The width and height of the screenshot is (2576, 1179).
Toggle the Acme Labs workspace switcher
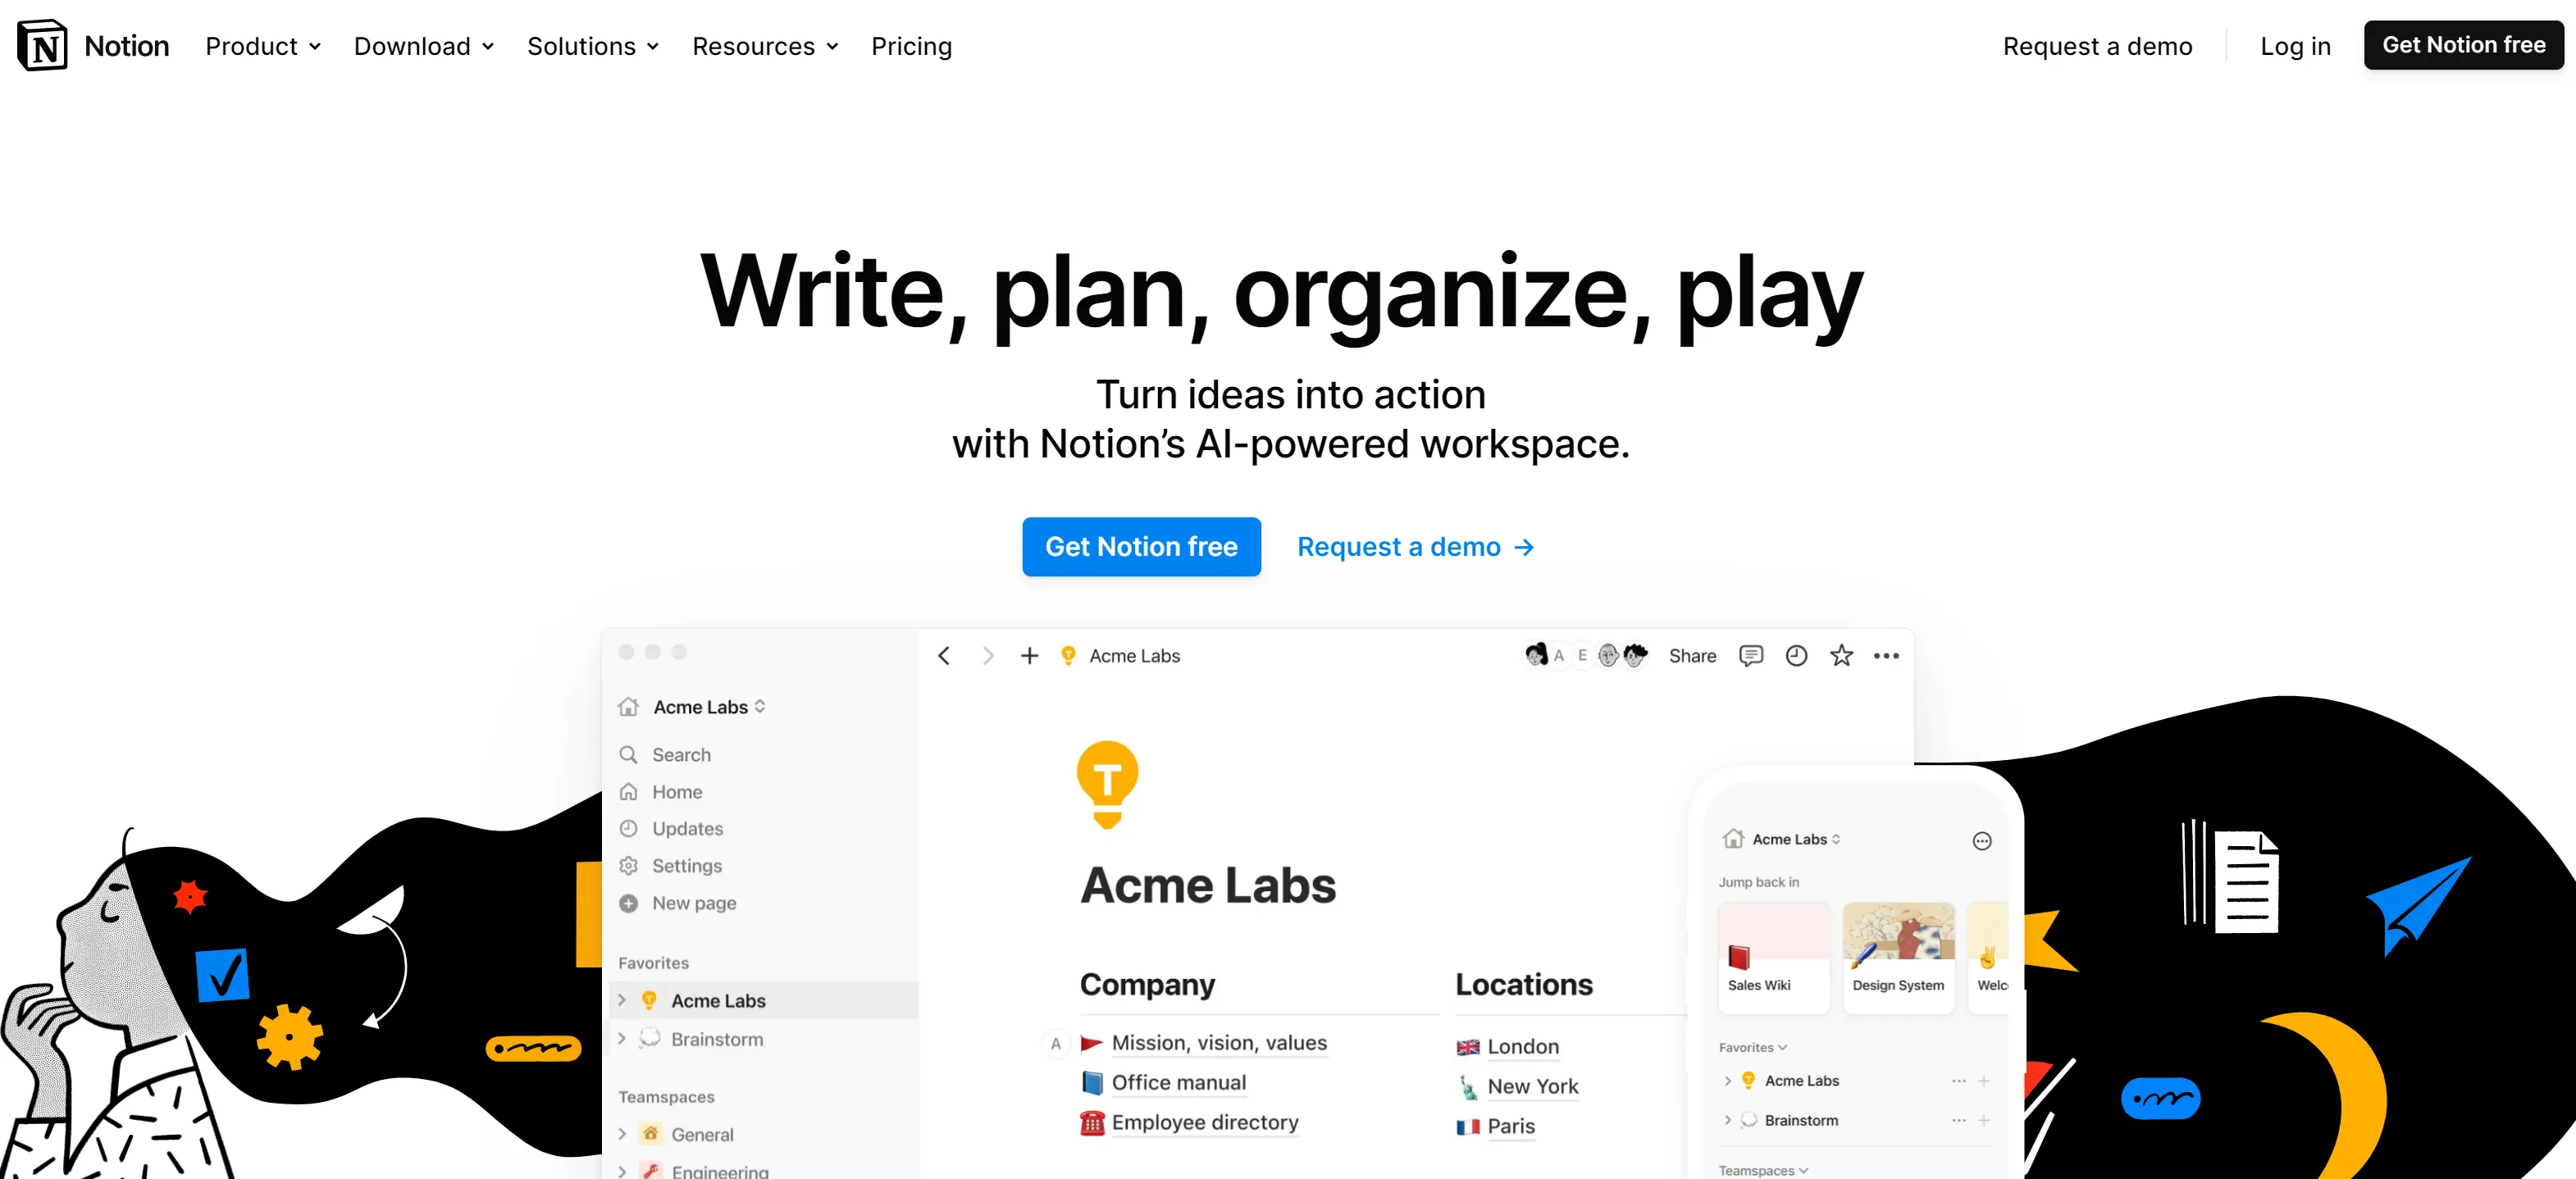(x=708, y=707)
